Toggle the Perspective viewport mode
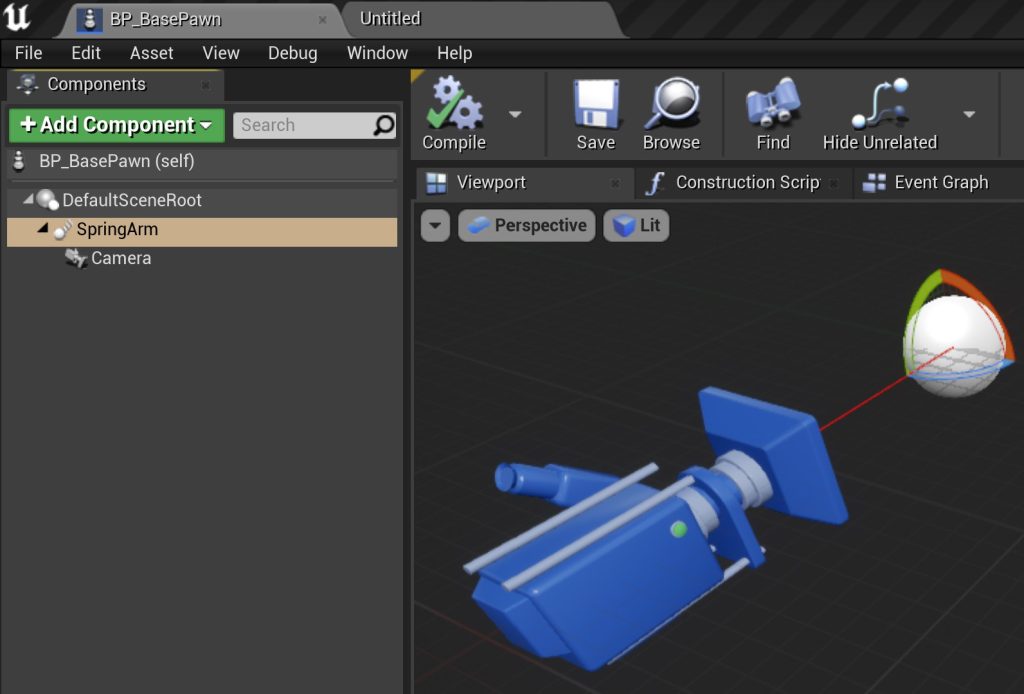This screenshot has width=1024, height=694. [x=527, y=225]
